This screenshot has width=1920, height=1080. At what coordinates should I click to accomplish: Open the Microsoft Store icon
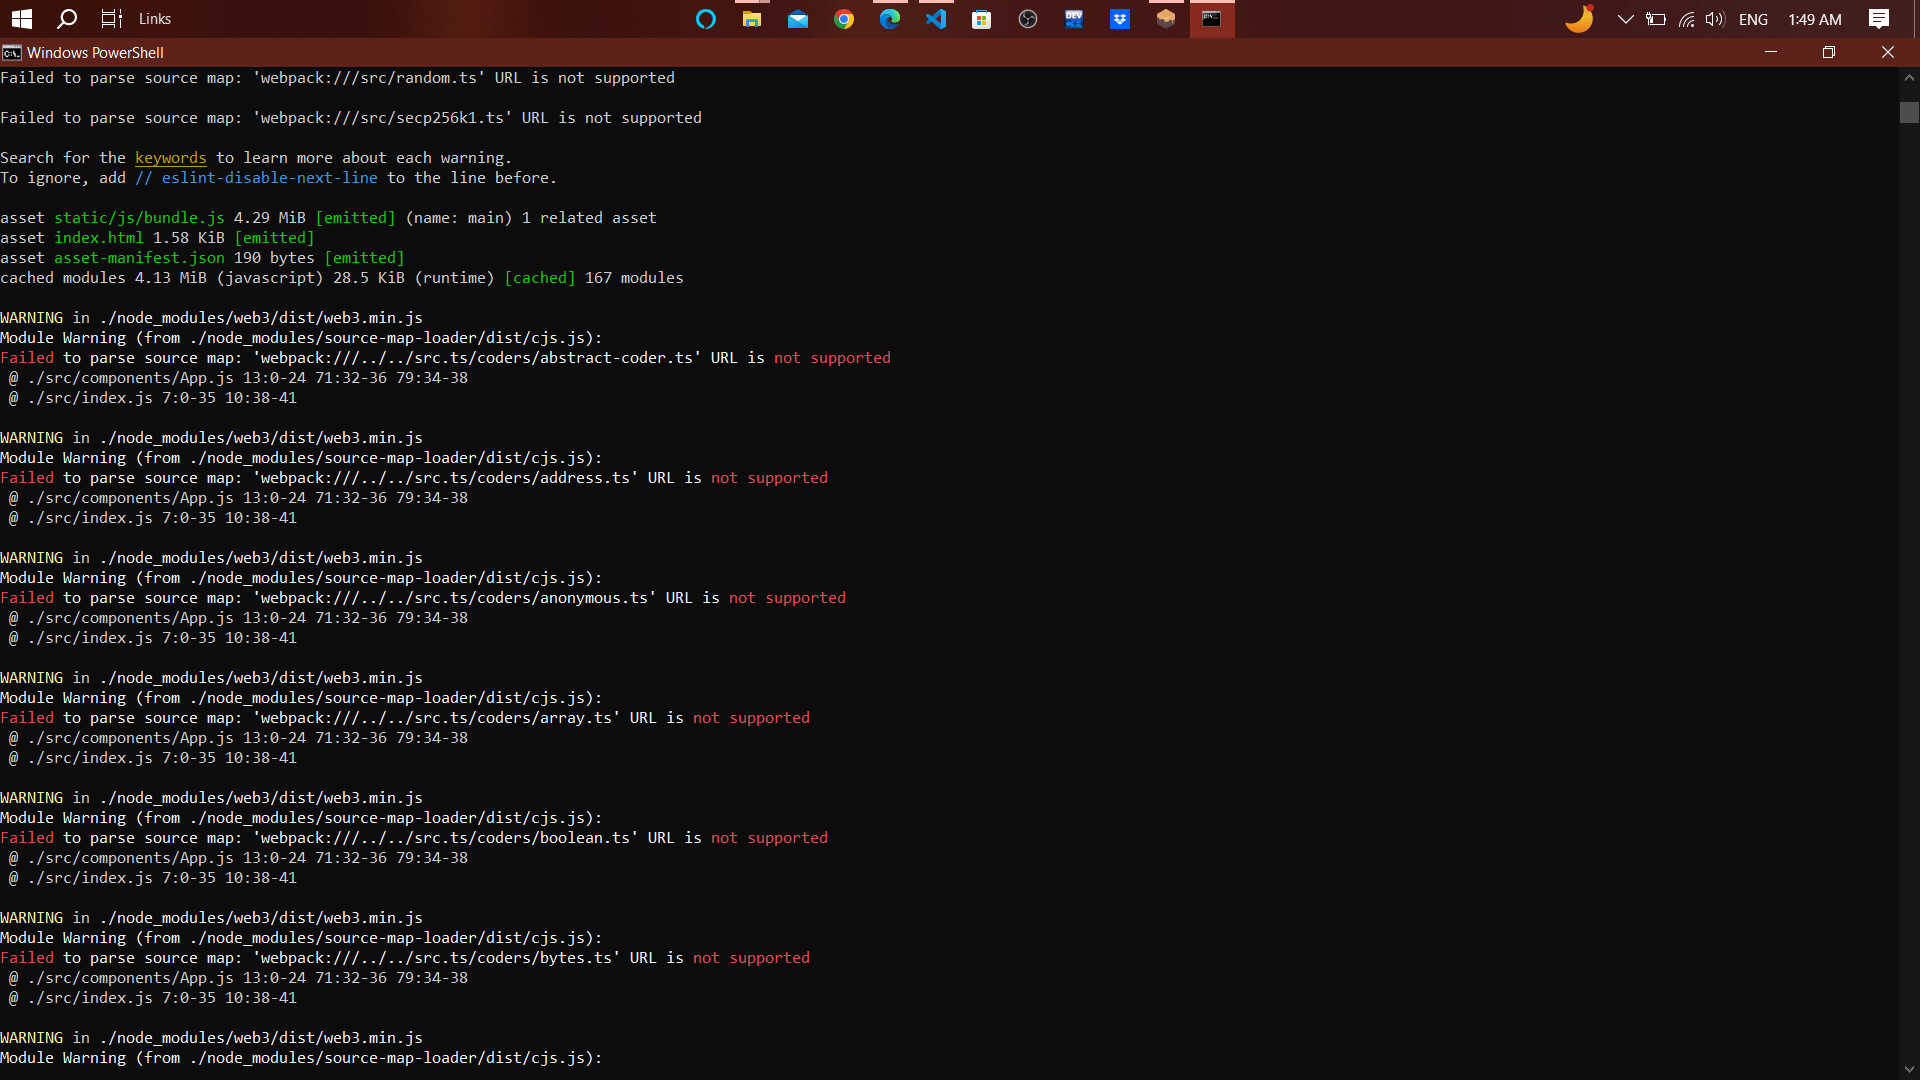pos(982,19)
